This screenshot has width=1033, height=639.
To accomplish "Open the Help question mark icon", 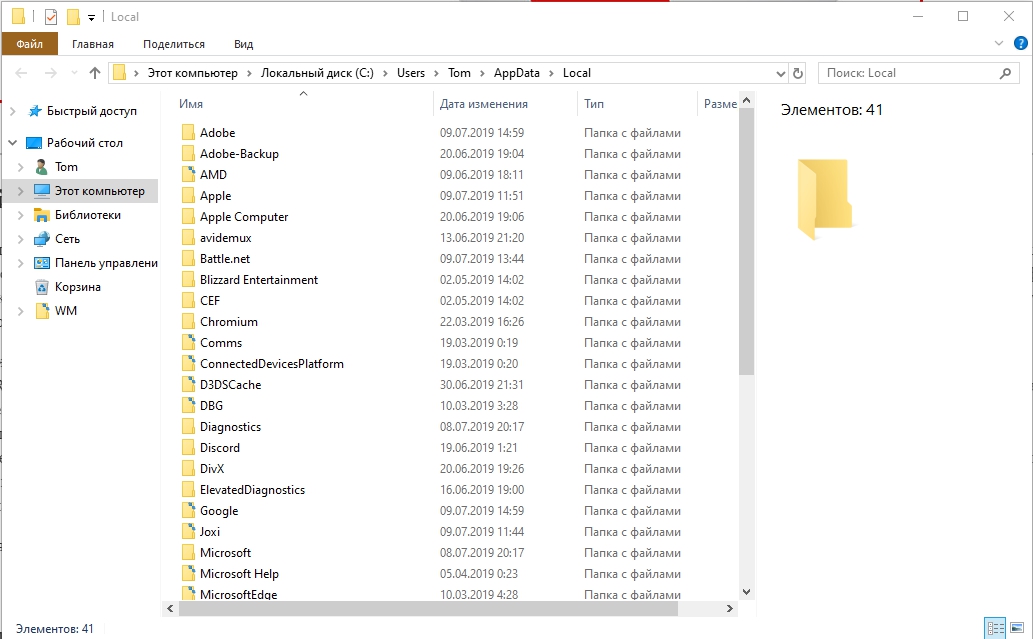I will point(1018,44).
